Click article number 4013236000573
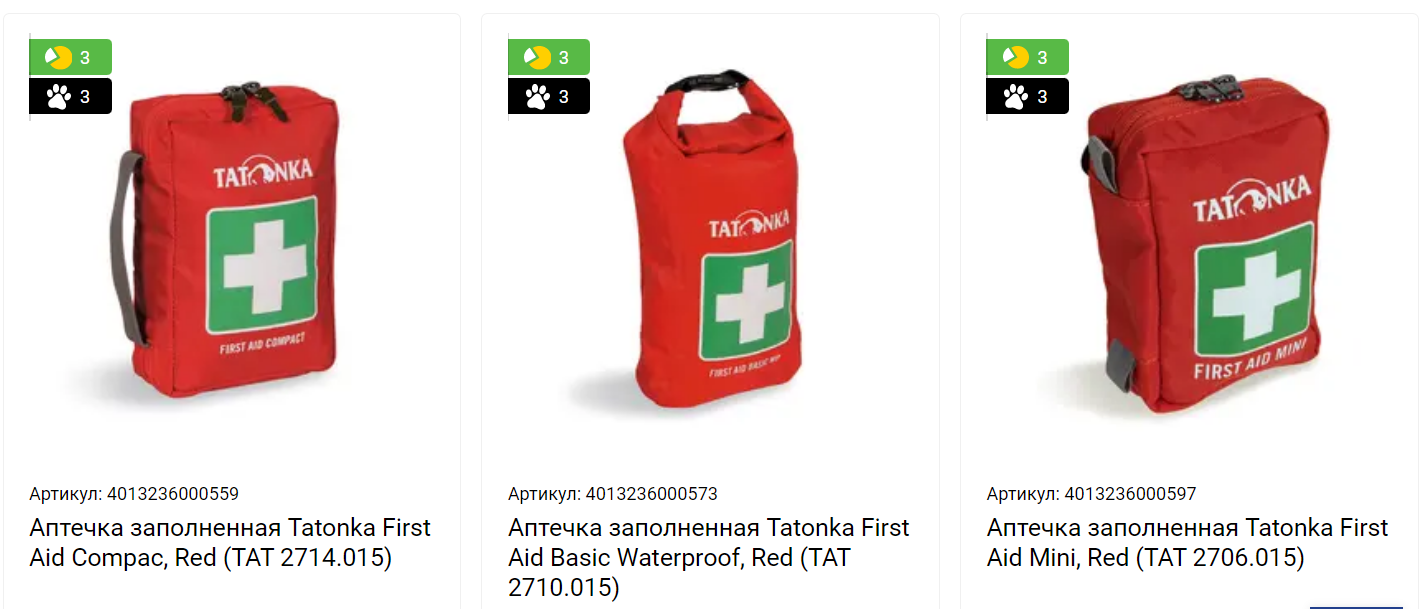 coord(613,493)
